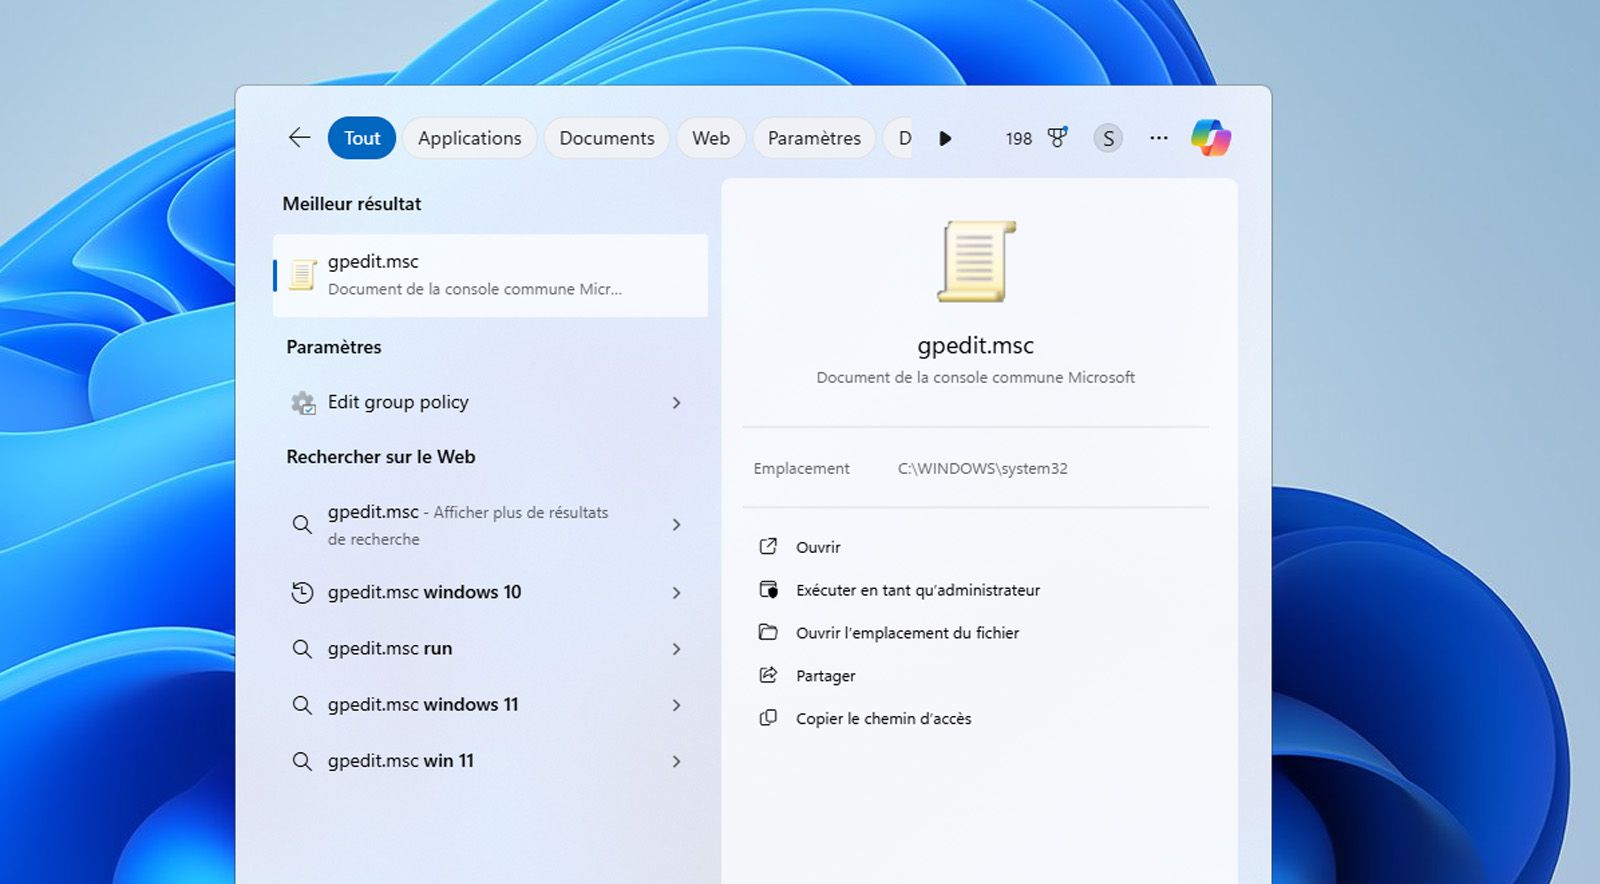Click the gpedit.msc scroll icon in best result
The width and height of the screenshot is (1600, 884).
(303, 275)
